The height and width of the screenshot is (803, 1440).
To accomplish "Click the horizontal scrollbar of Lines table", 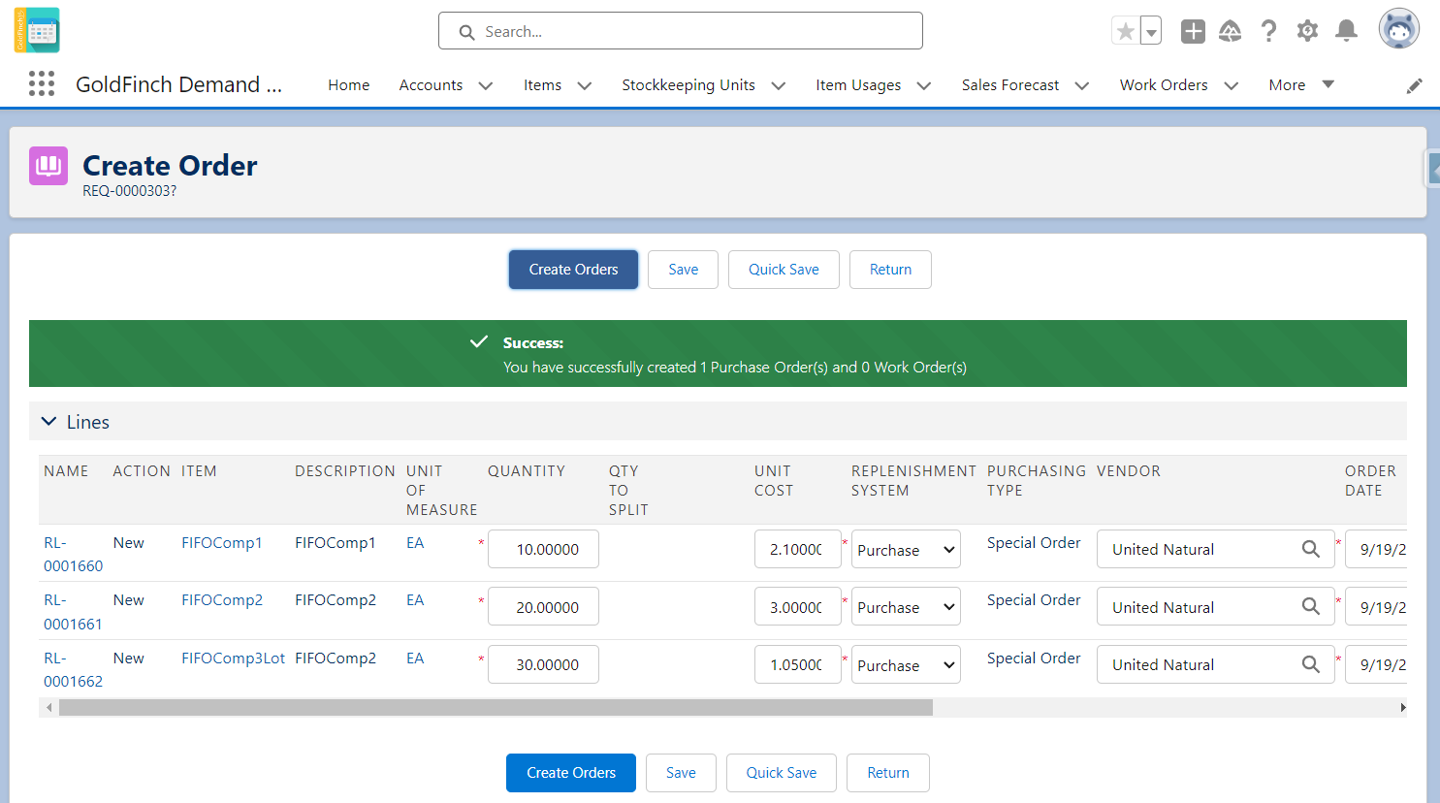I will click(496, 707).
